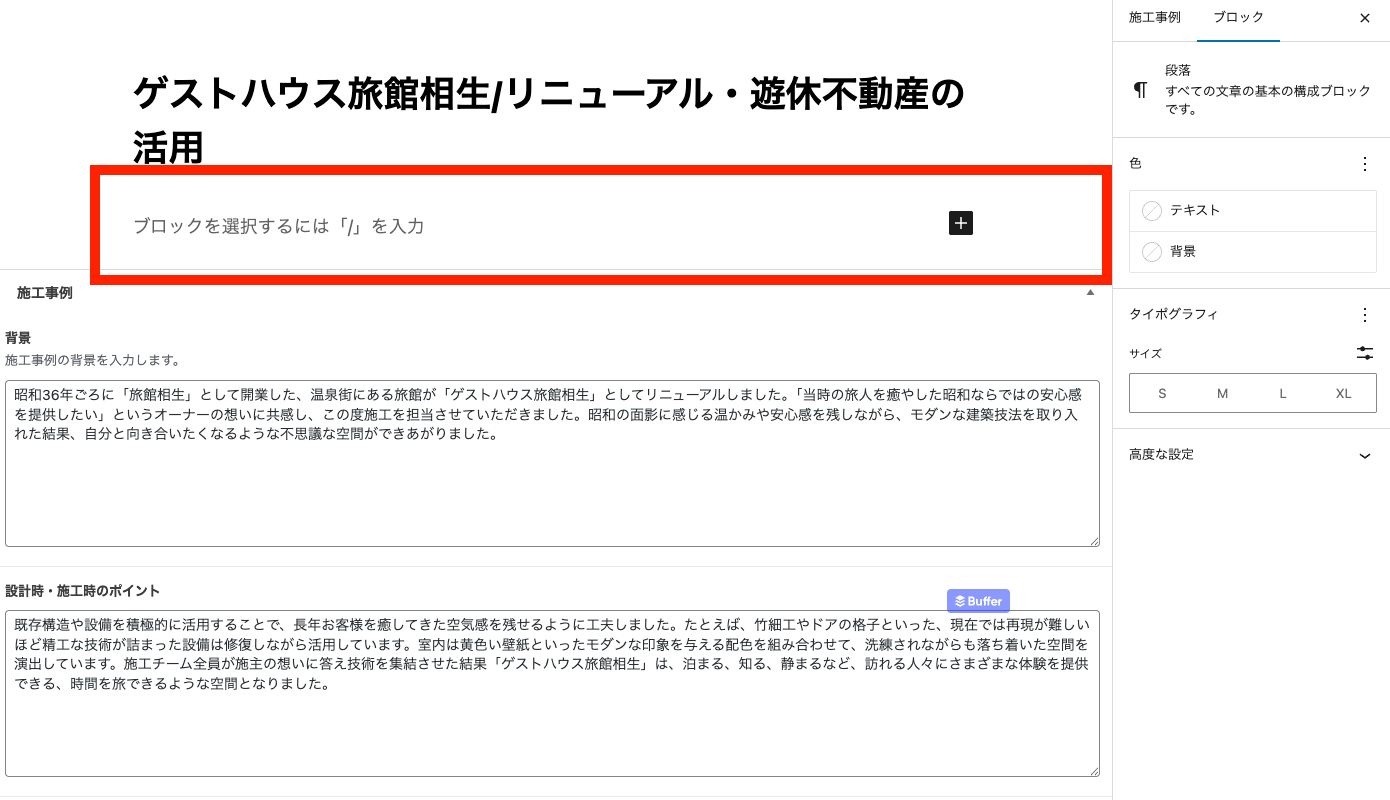Select font size XL
The width and height of the screenshot is (1390, 800).
(1343, 394)
